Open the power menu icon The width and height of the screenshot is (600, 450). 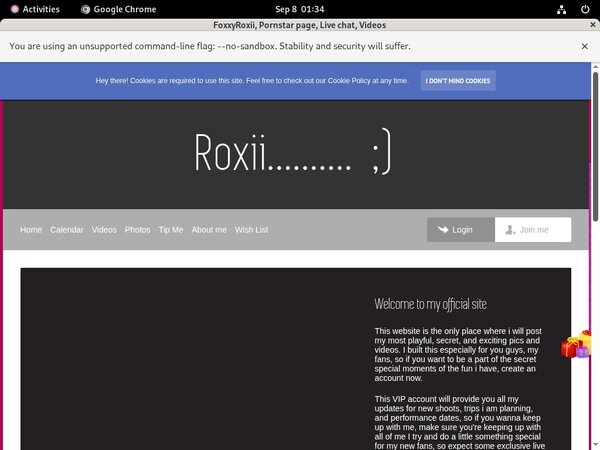(585, 8)
